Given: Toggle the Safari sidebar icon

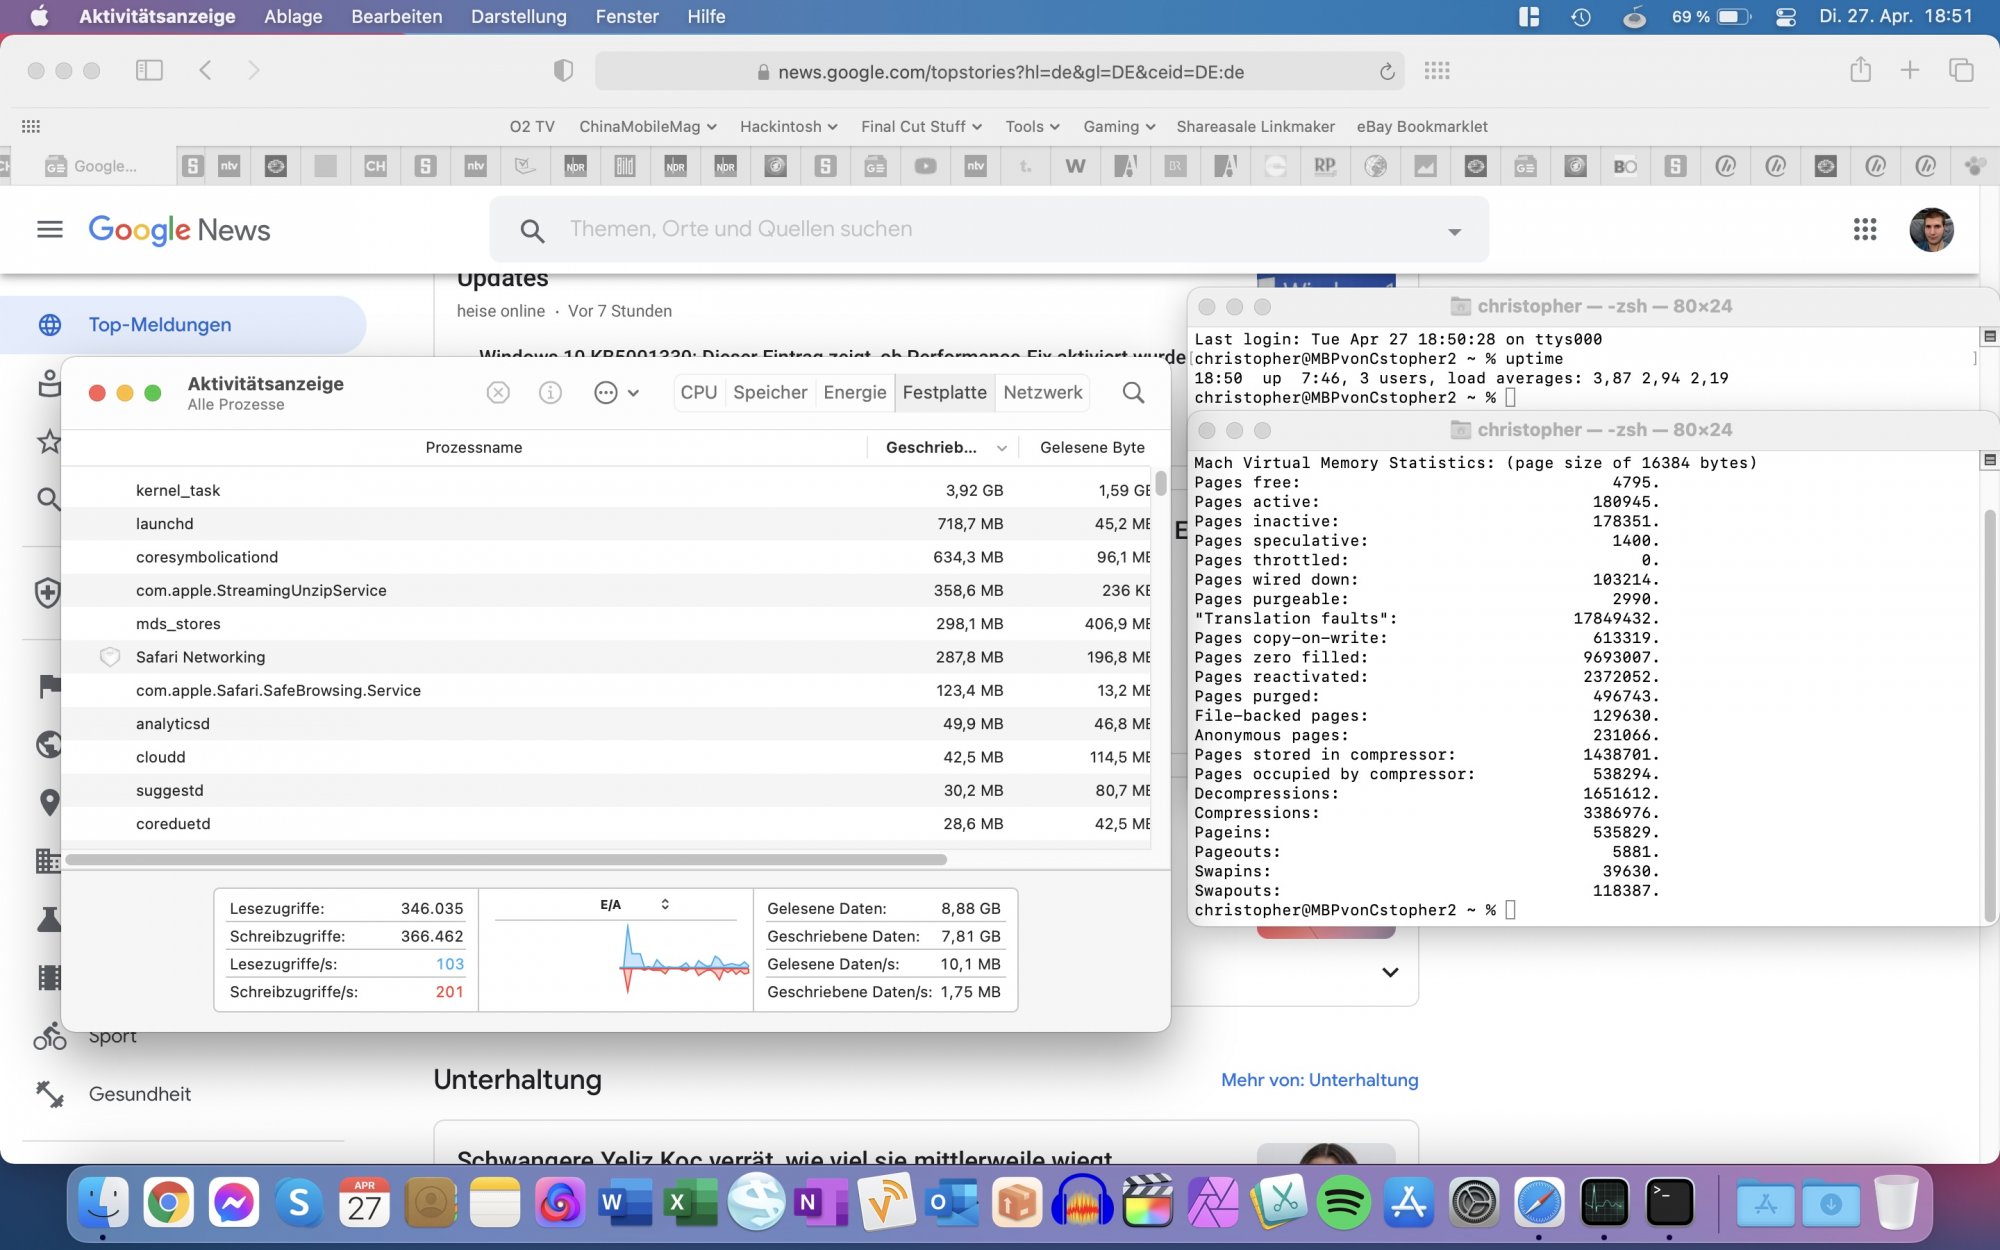Looking at the screenshot, I should coord(149,70).
